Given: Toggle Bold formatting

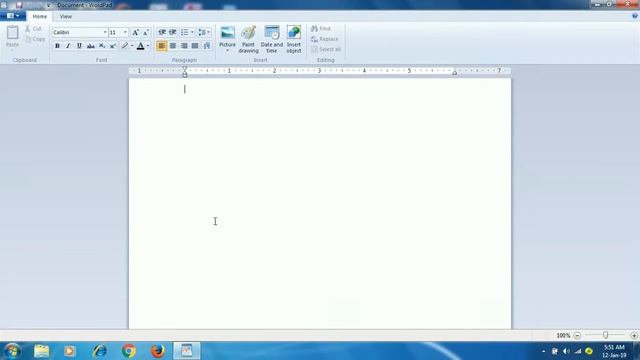Looking at the screenshot, I should pos(57,46).
